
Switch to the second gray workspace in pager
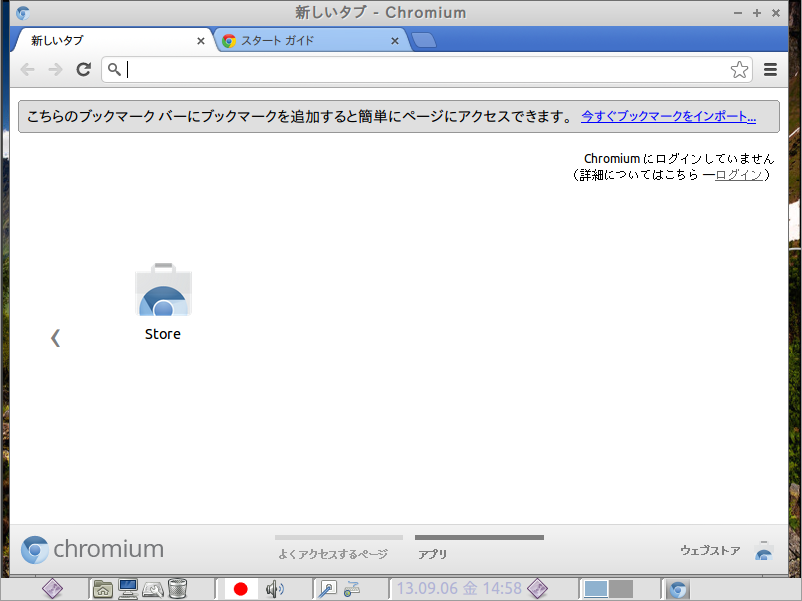pos(621,589)
